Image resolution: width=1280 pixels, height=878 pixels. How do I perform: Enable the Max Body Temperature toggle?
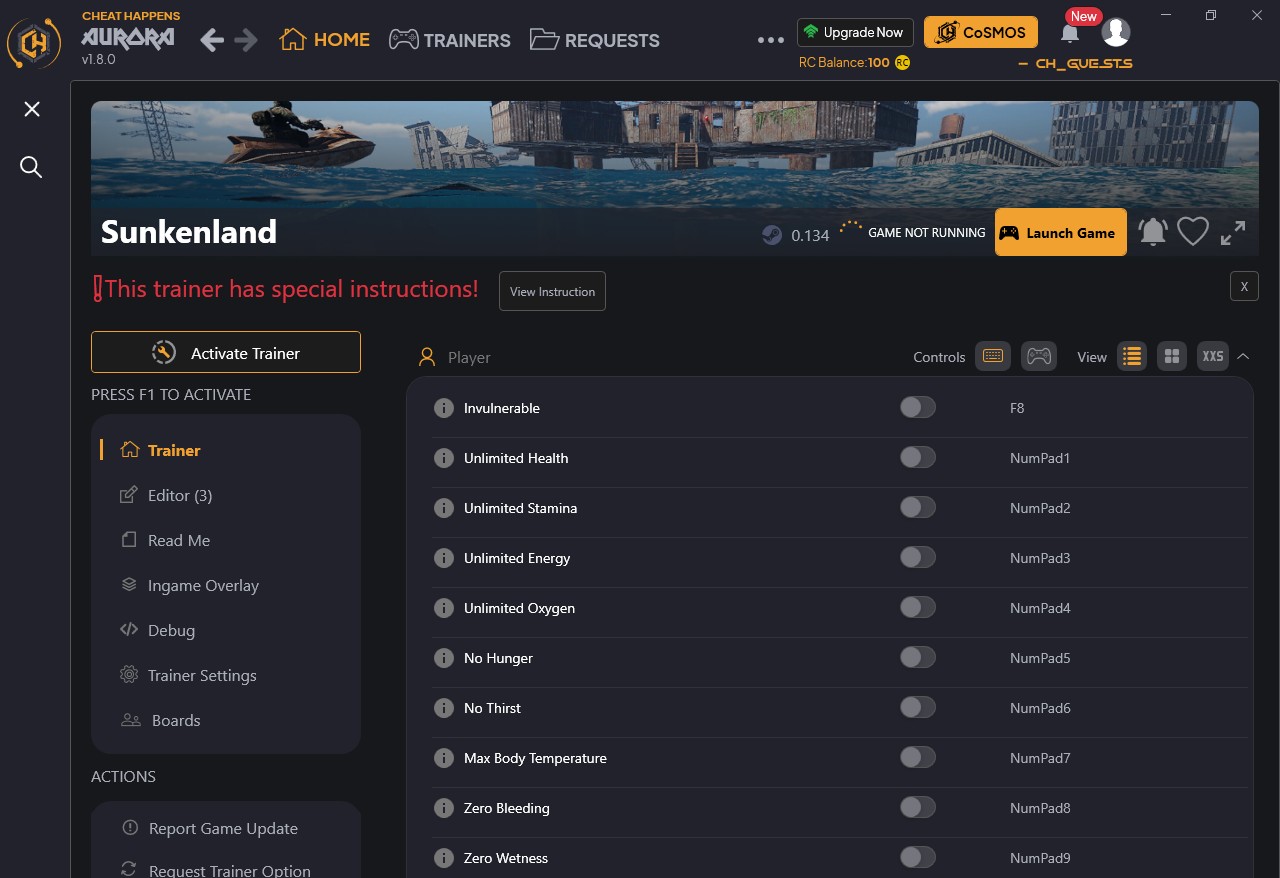pos(917,757)
